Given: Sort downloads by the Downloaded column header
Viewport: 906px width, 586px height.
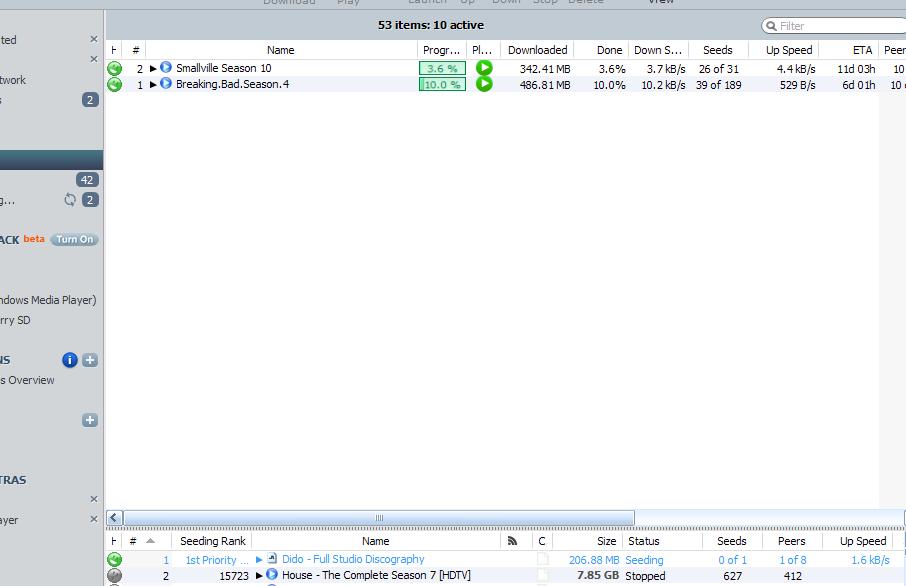Looking at the screenshot, I should tap(537, 50).
